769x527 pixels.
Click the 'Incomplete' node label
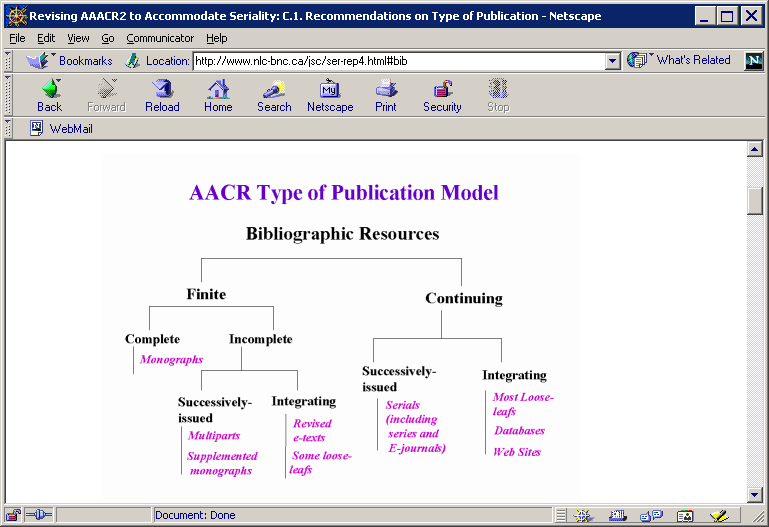260,339
